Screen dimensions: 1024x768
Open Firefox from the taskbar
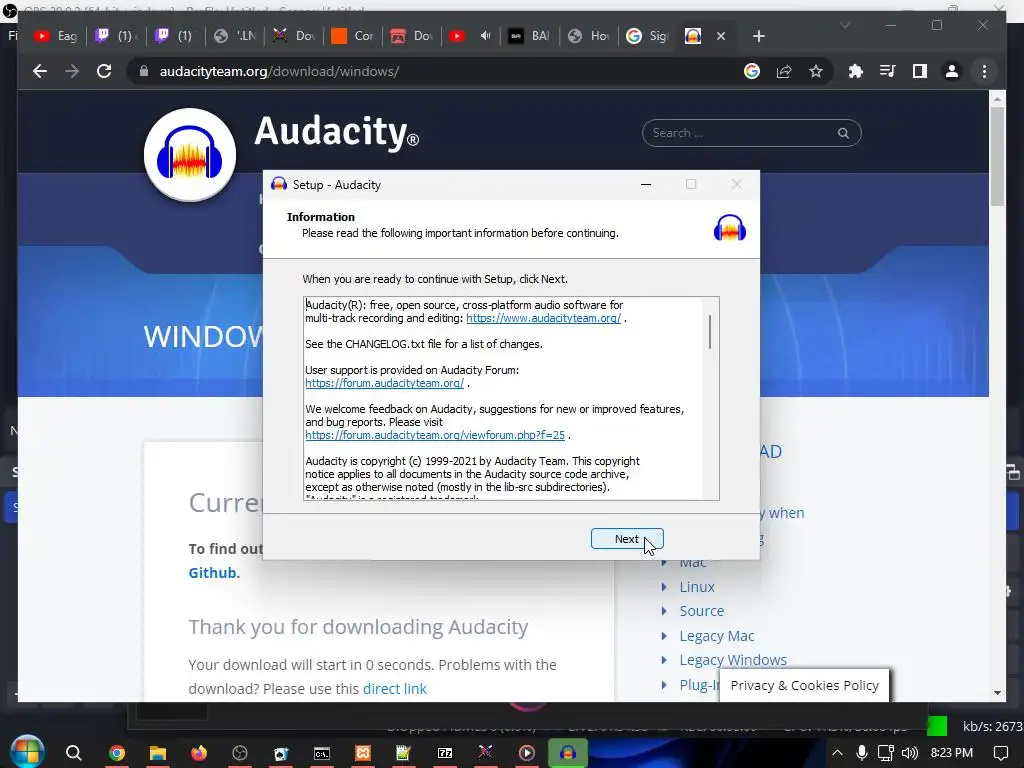click(199, 753)
